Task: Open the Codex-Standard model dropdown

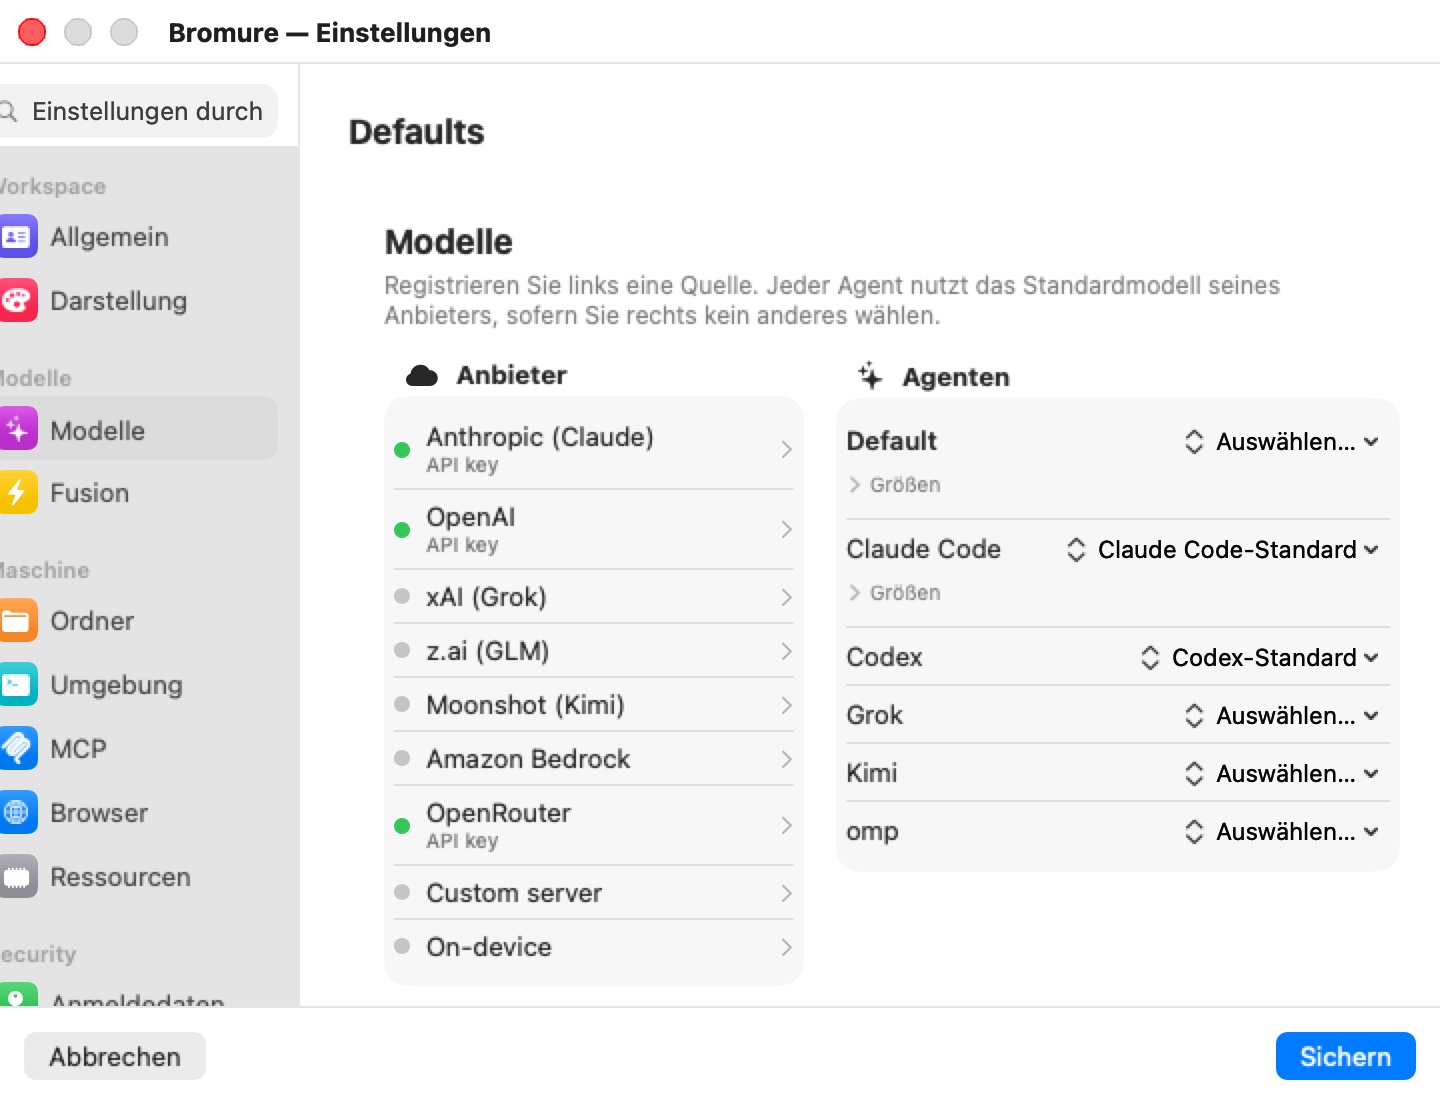Action: click(x=1260, y=658)
